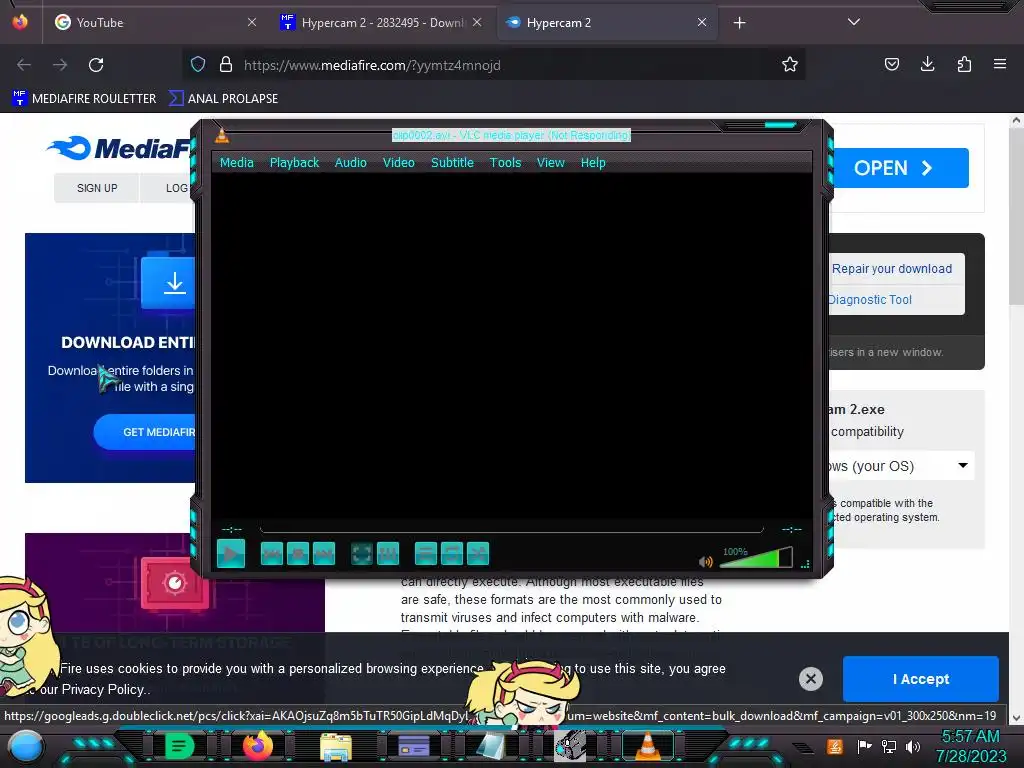Open Action Center flag in tray
This screenshot has height=768, width=1024.
point(864,746)
